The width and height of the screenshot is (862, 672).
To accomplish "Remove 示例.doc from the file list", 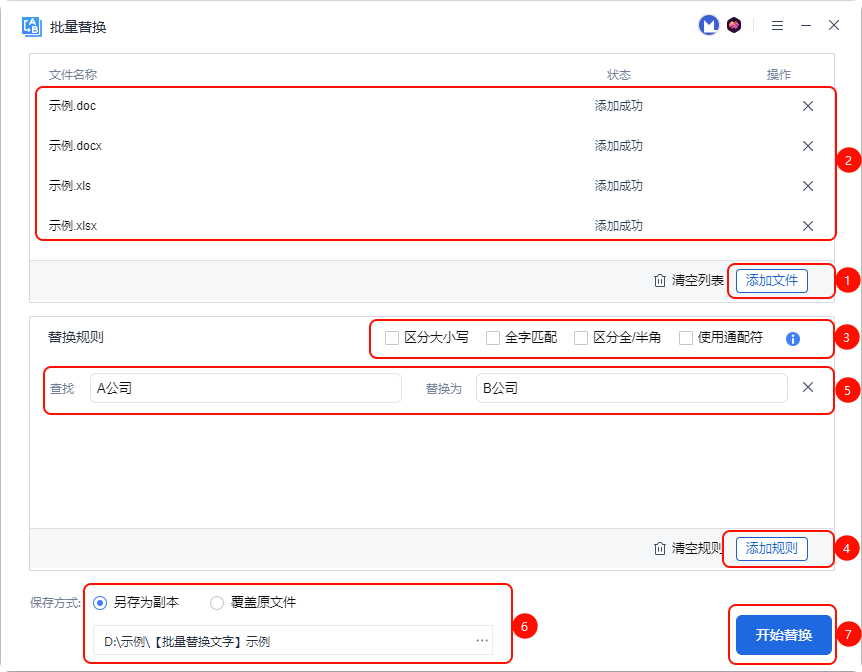I will click(807, 106).
